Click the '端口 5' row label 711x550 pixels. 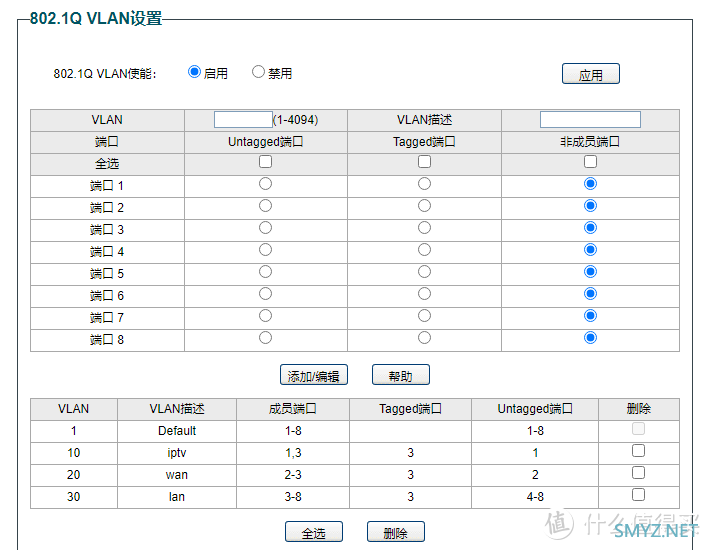pos(107,274)
